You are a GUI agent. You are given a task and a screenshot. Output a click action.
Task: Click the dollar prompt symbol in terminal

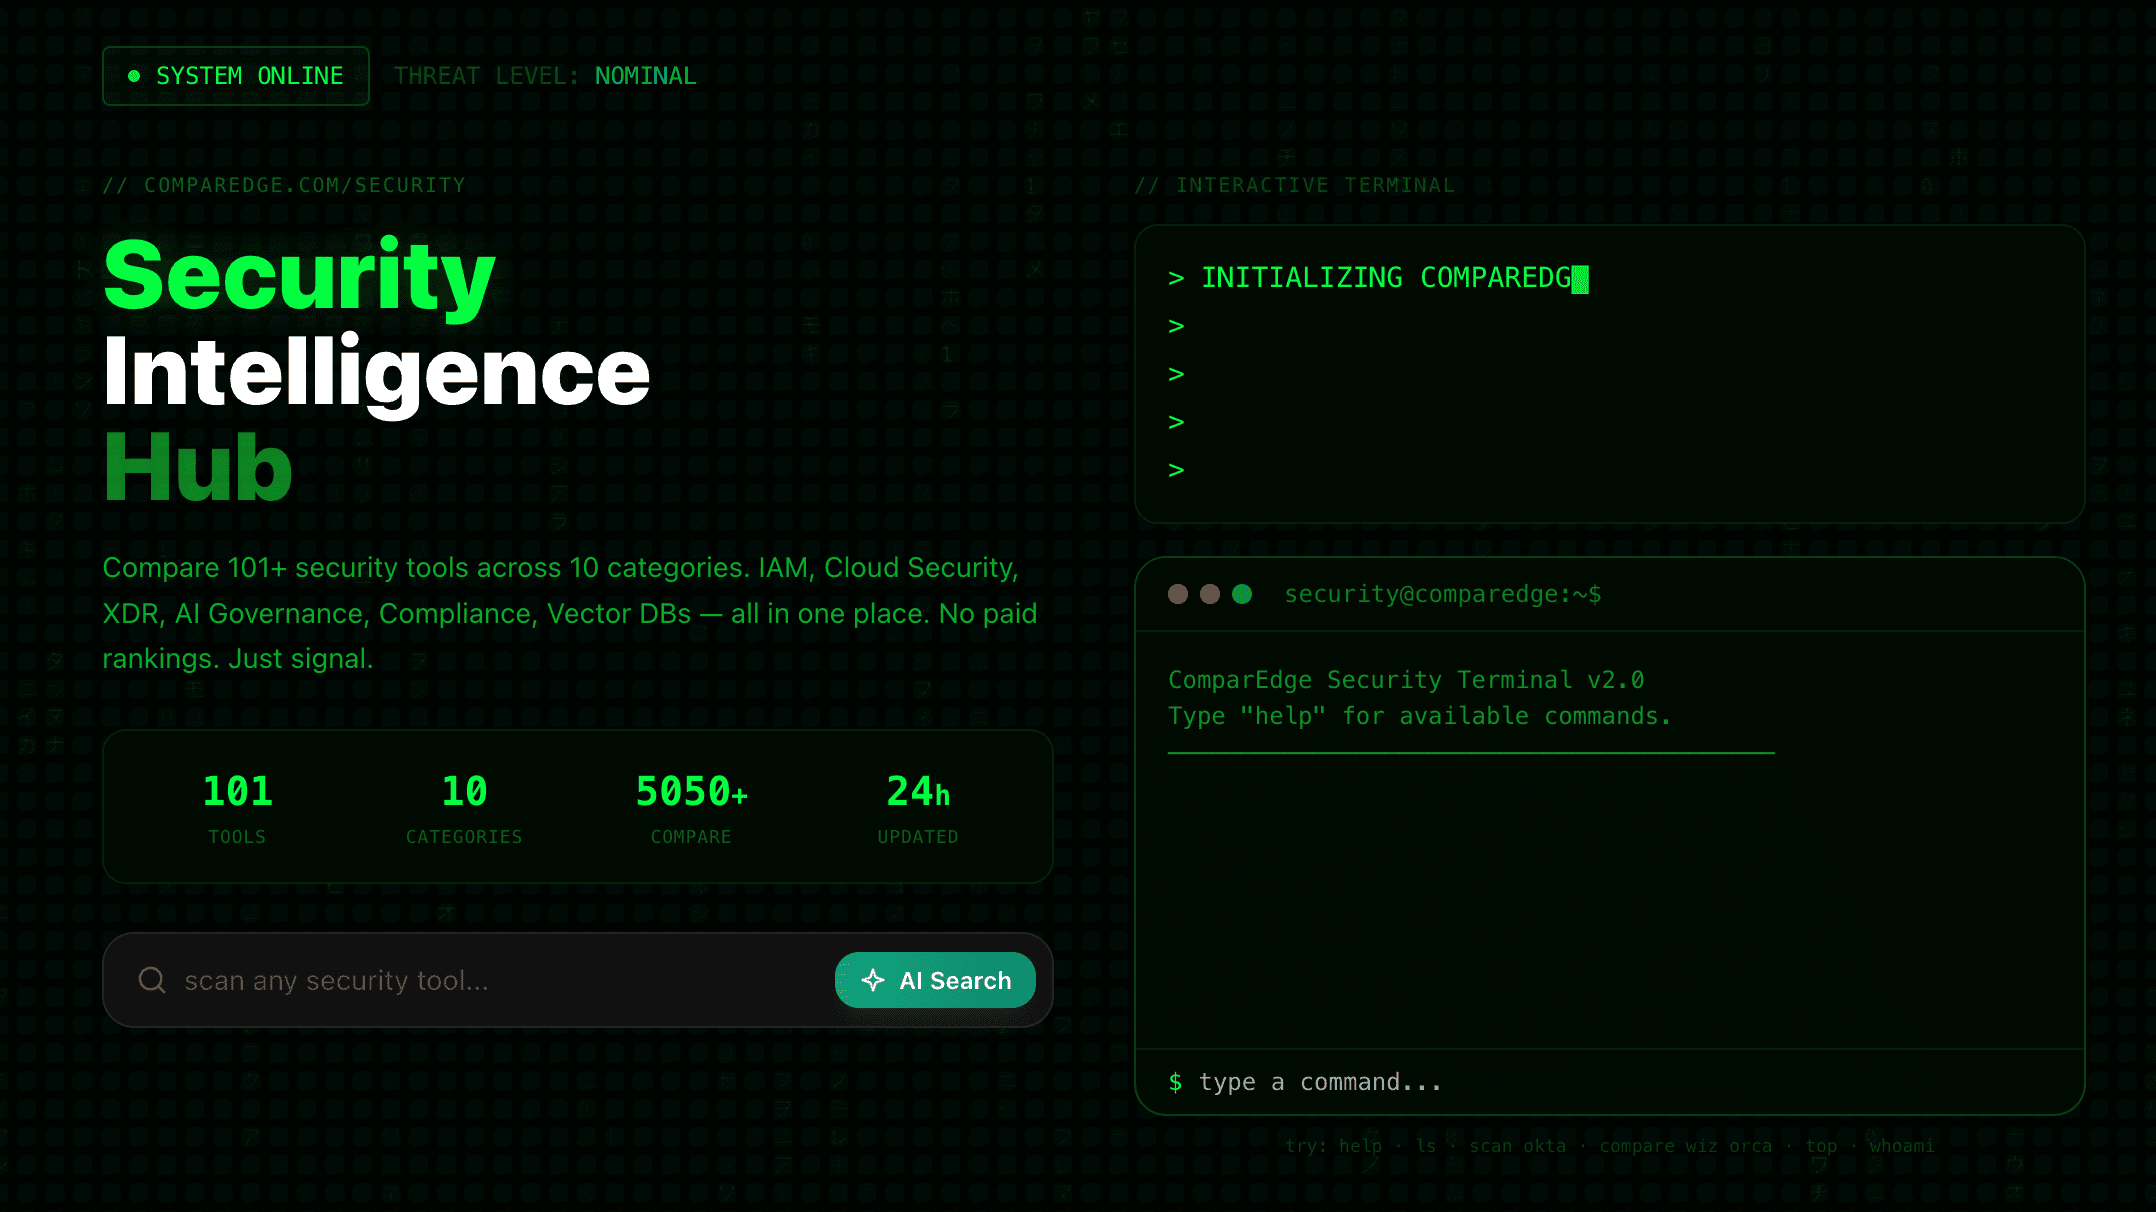click(x=1176, y=1082)
